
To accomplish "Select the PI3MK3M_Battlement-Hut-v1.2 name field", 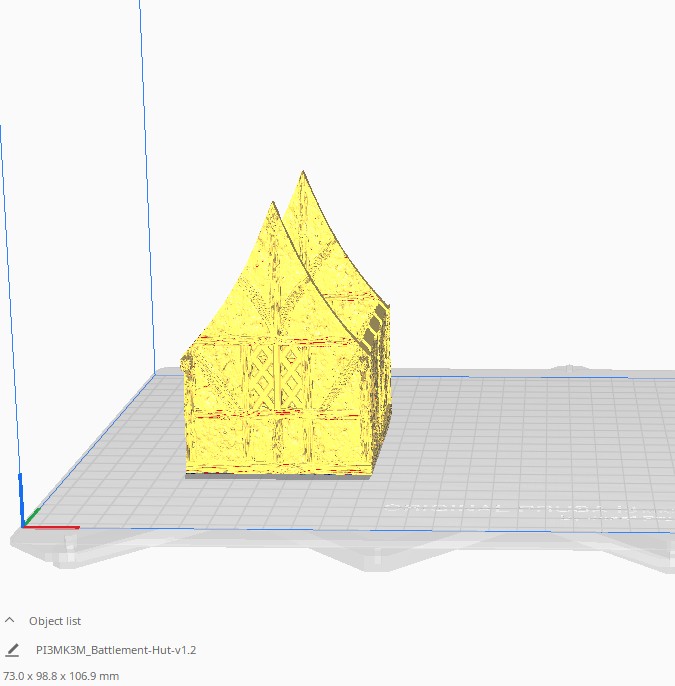I will coord(116,650).
